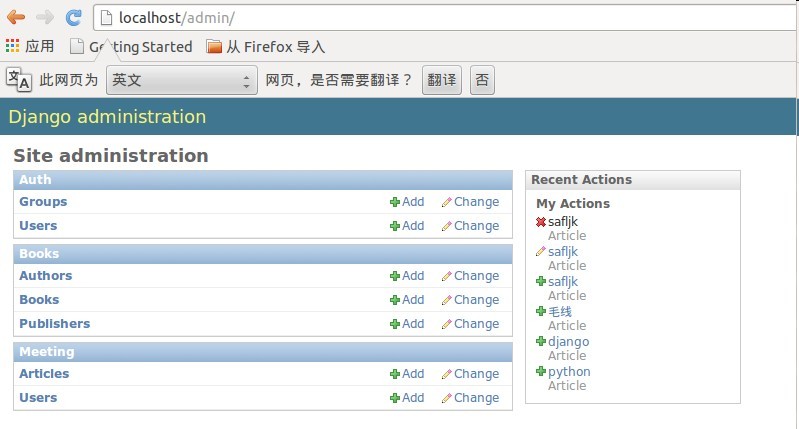The height and width of the screenshot is (429, 799).
Task: Click the Django administration header title
Action: tap(108, 117)
